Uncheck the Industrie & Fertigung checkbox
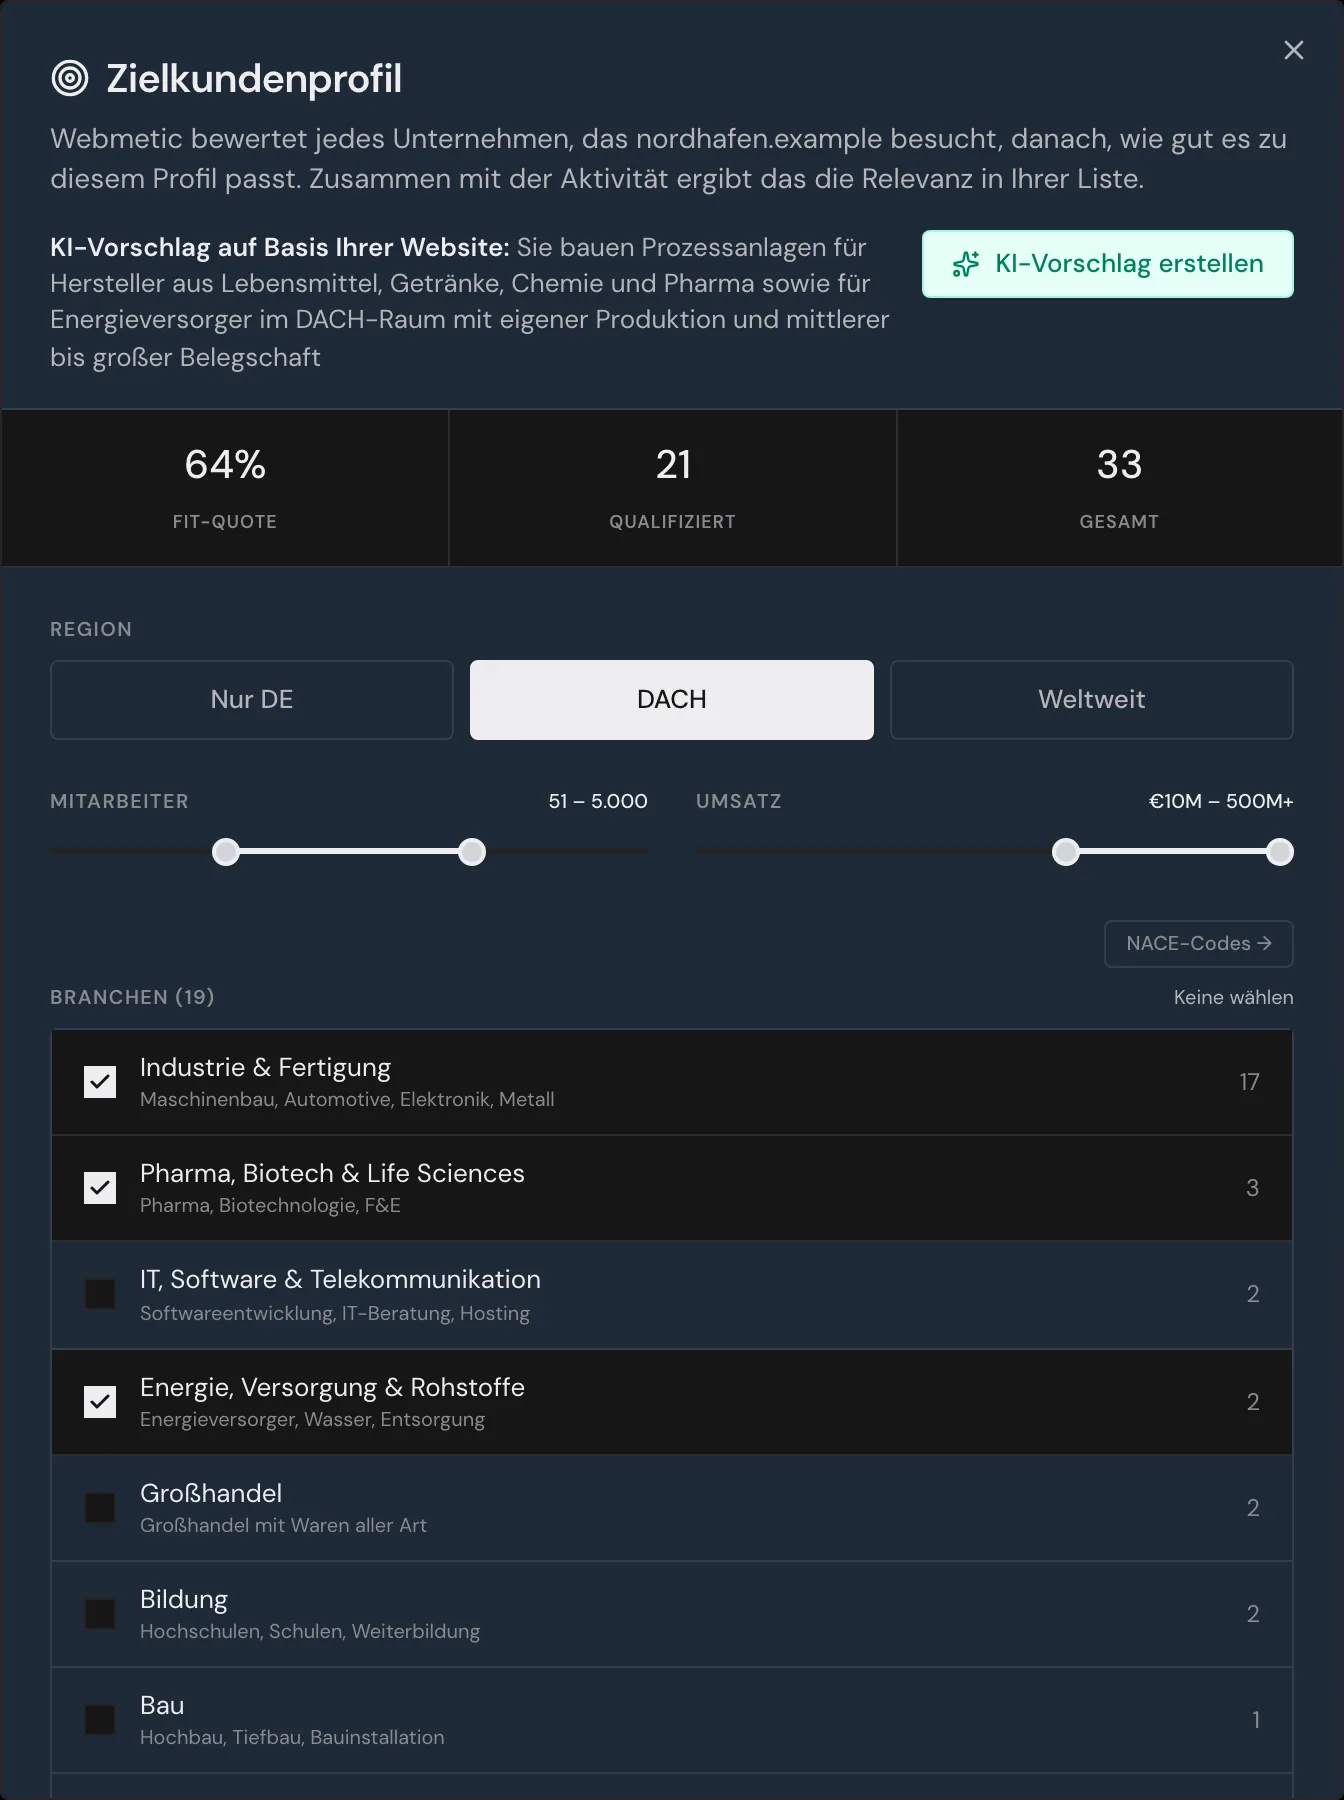 [x=100, y=1082]
